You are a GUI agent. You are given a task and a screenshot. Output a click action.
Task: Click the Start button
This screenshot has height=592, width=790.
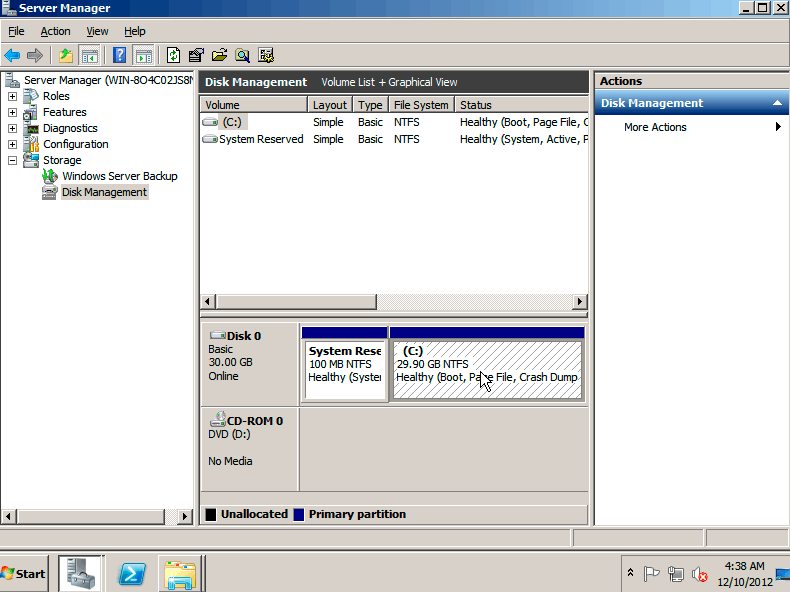coord(24,574)
